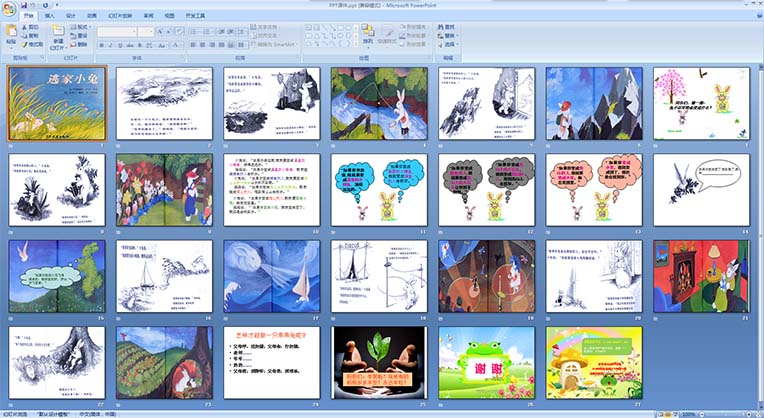Image resolution: width=764 pixels, height=418 pixels.
Task: Open the Select dropdown in editing group
Action: [x=448, y=44]
